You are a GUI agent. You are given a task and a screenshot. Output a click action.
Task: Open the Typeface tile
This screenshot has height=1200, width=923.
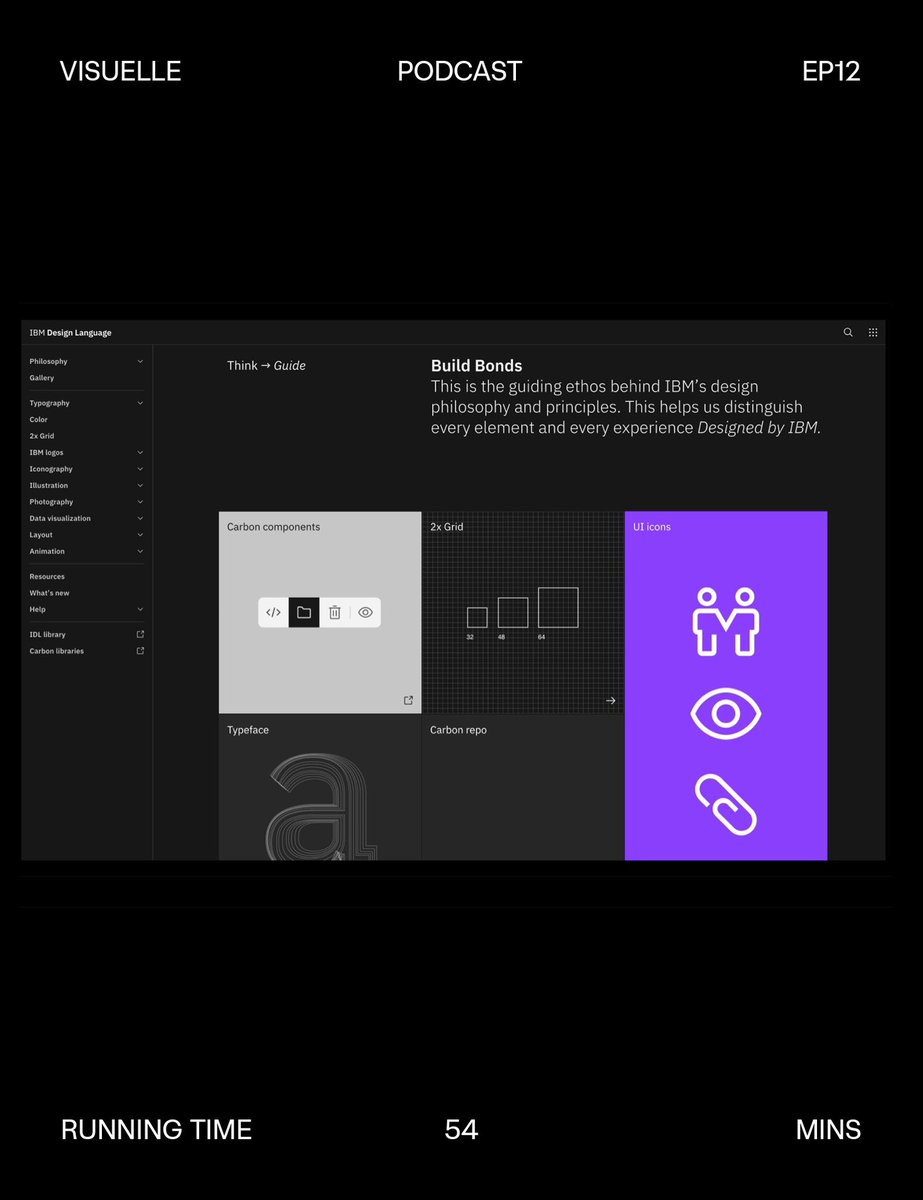tap(320, 788)
